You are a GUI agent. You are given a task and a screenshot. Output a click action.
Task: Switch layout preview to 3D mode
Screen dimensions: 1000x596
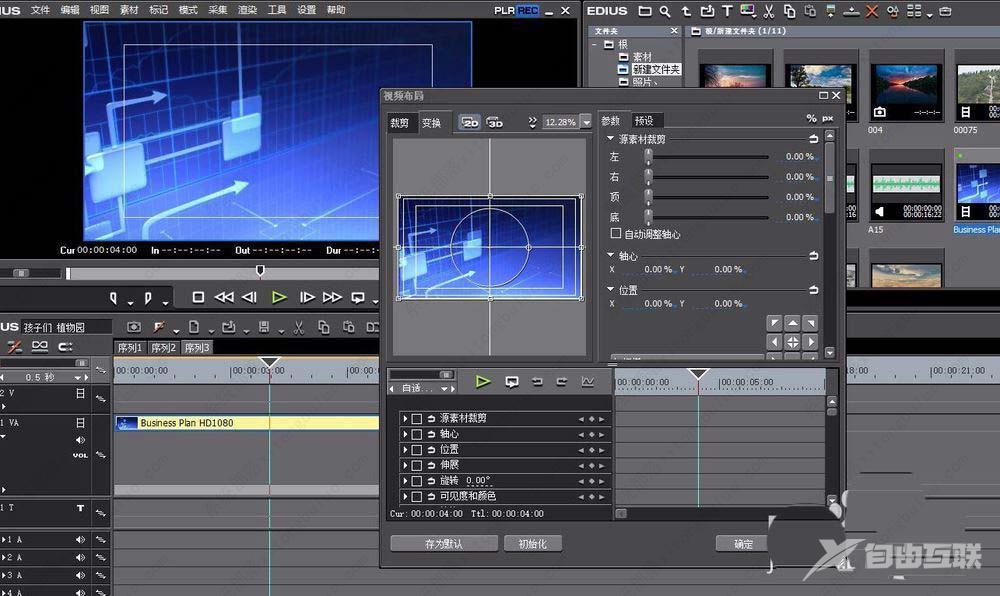coord(495,122)
